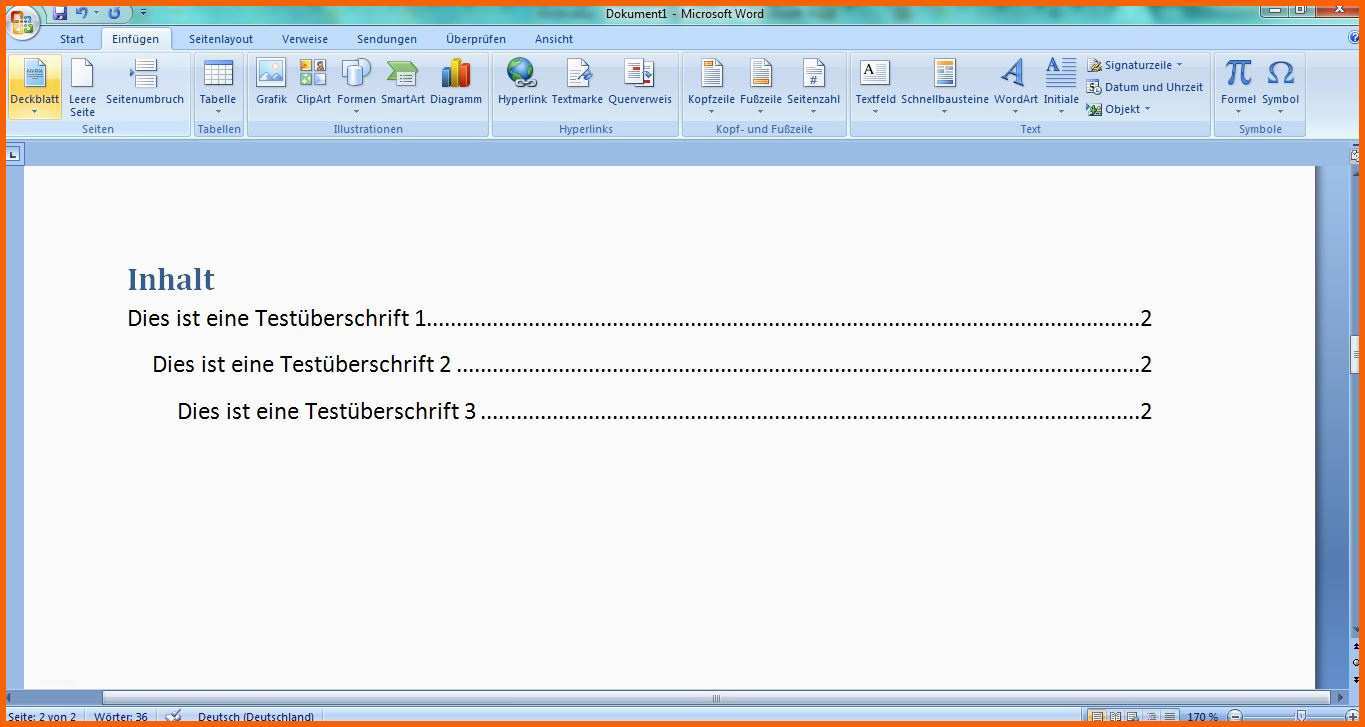Click Seite: 2 von 2 indicator
The height and width of the screenshot is (727, 1365).
click(x=42, y=716)
